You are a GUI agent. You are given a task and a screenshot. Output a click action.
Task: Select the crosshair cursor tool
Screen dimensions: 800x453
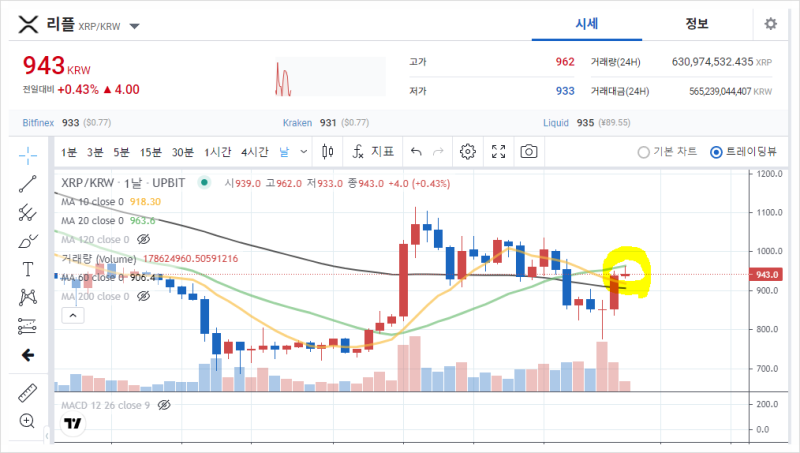click(28, 155)
